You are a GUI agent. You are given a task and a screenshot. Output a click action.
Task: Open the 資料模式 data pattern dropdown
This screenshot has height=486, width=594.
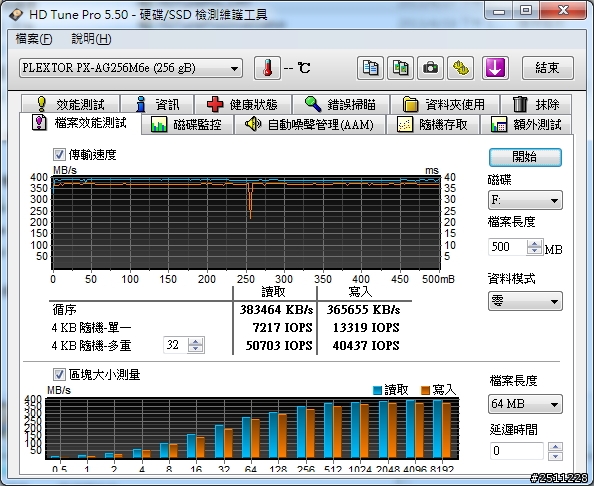(525, 301)
